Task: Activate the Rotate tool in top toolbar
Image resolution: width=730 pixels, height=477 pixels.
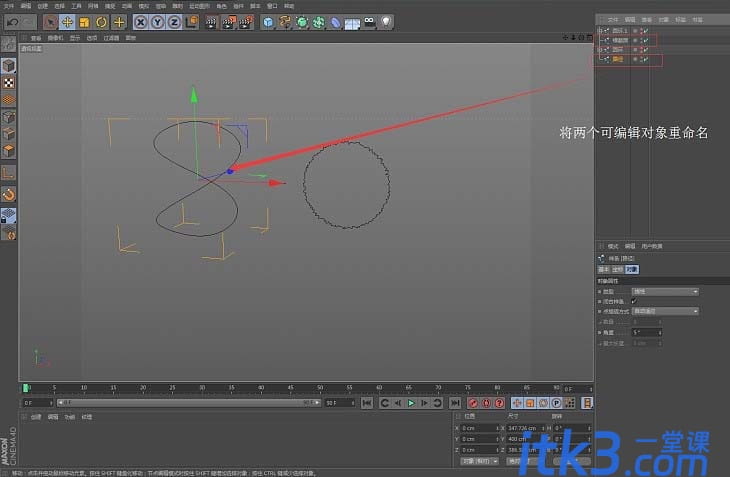Action: click(x=101, y=22)
